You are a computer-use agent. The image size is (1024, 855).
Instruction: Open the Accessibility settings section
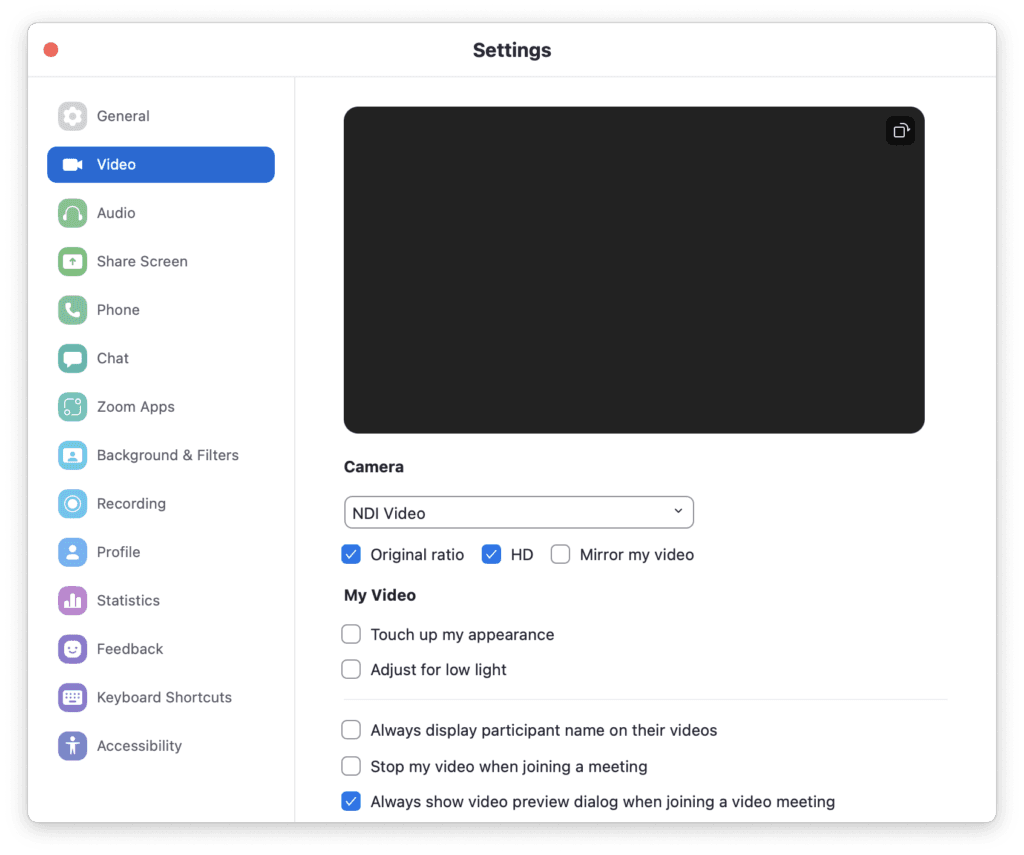point(139,746)
